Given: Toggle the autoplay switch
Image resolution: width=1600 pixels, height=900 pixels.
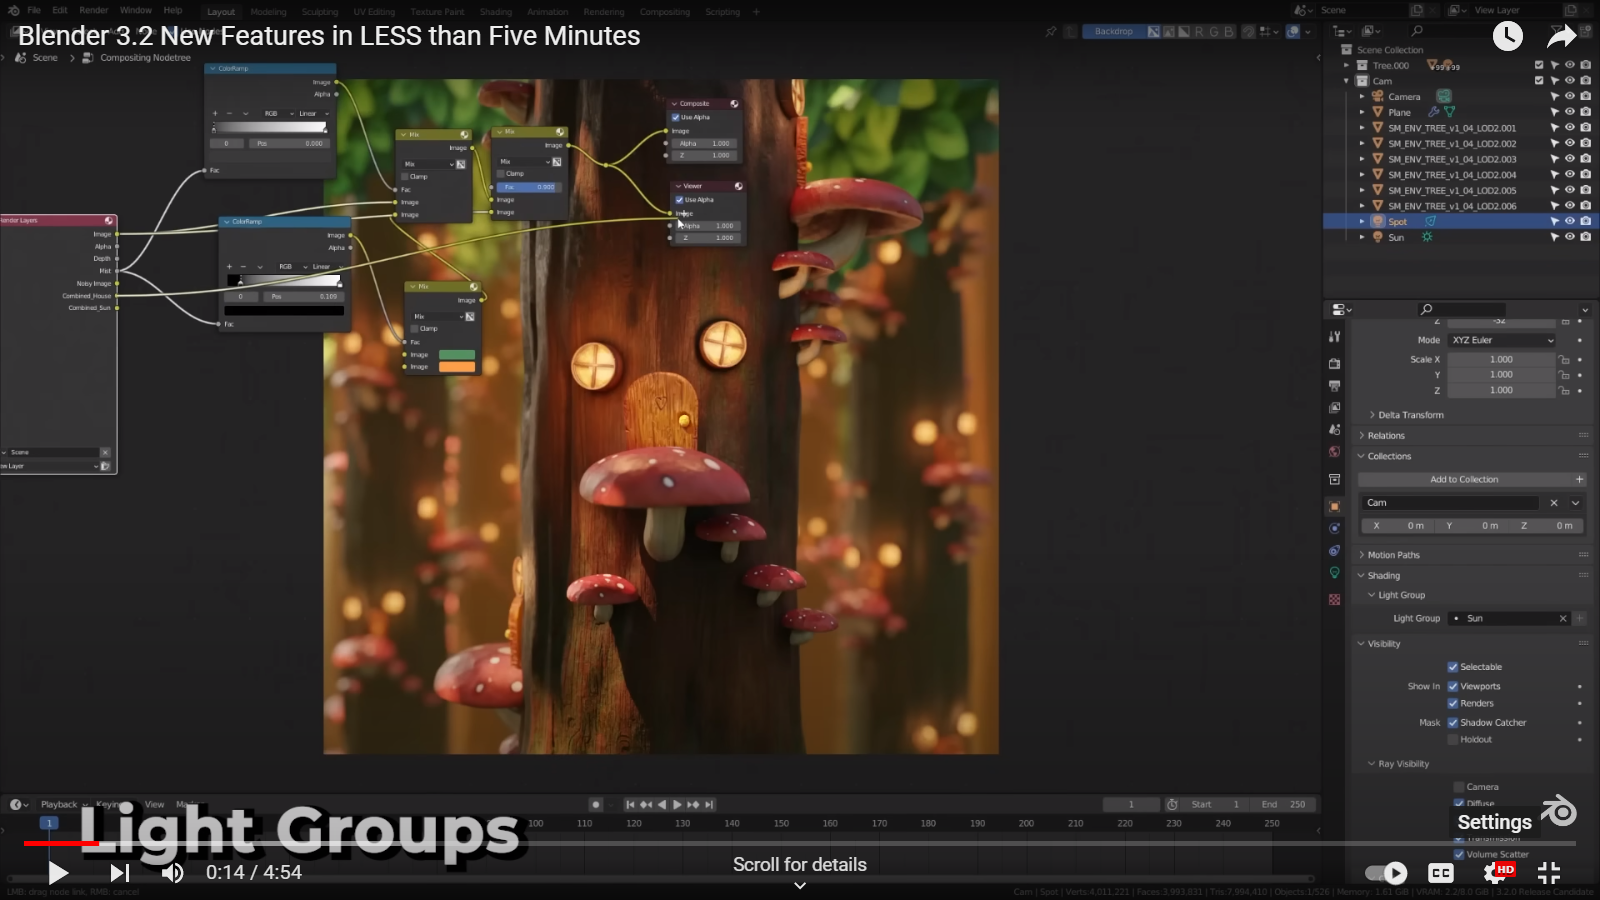Looking at the screenshot, I should [x=1386, y=873].
